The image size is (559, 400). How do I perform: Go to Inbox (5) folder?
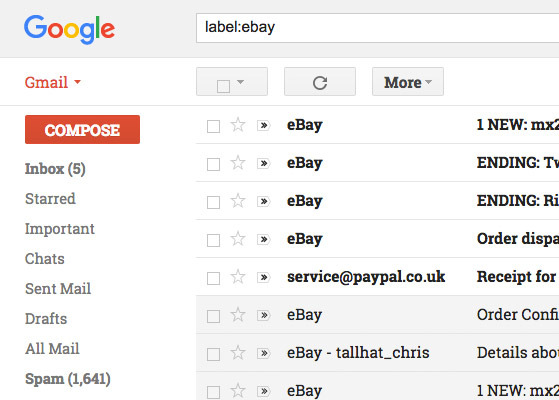55,169
